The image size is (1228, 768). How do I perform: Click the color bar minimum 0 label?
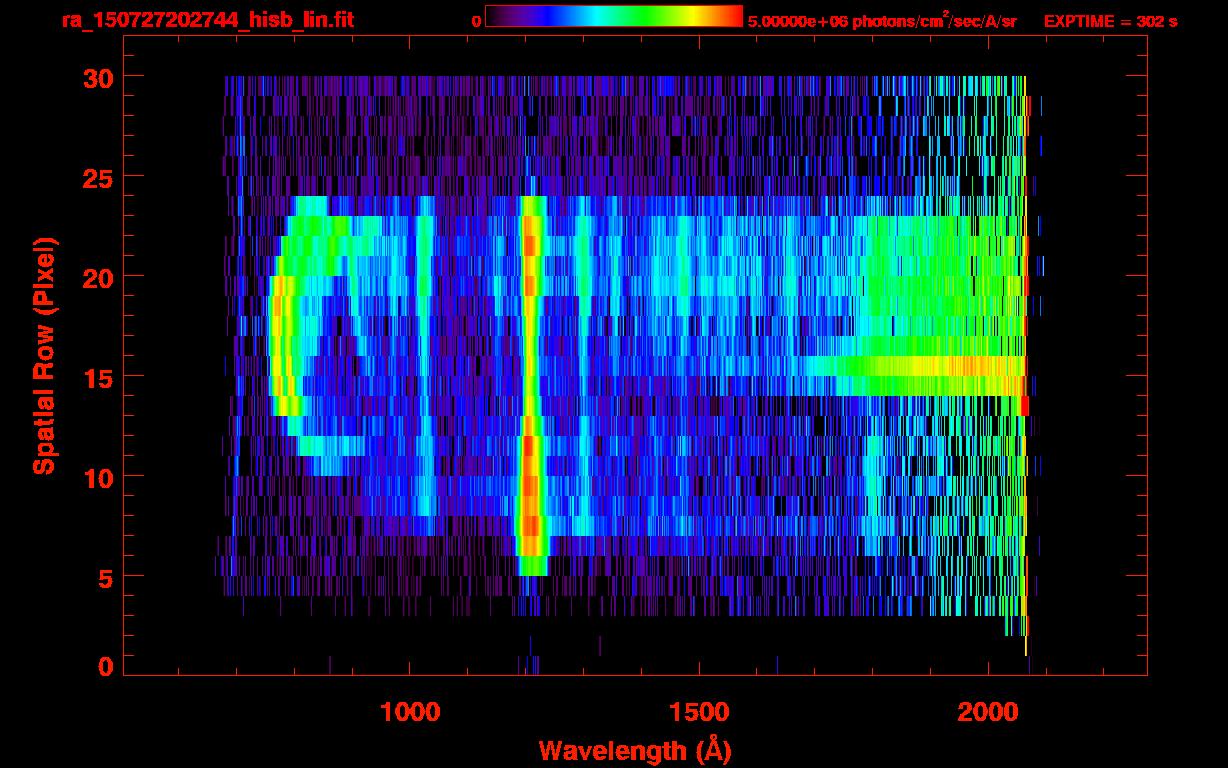coord(476,21)
